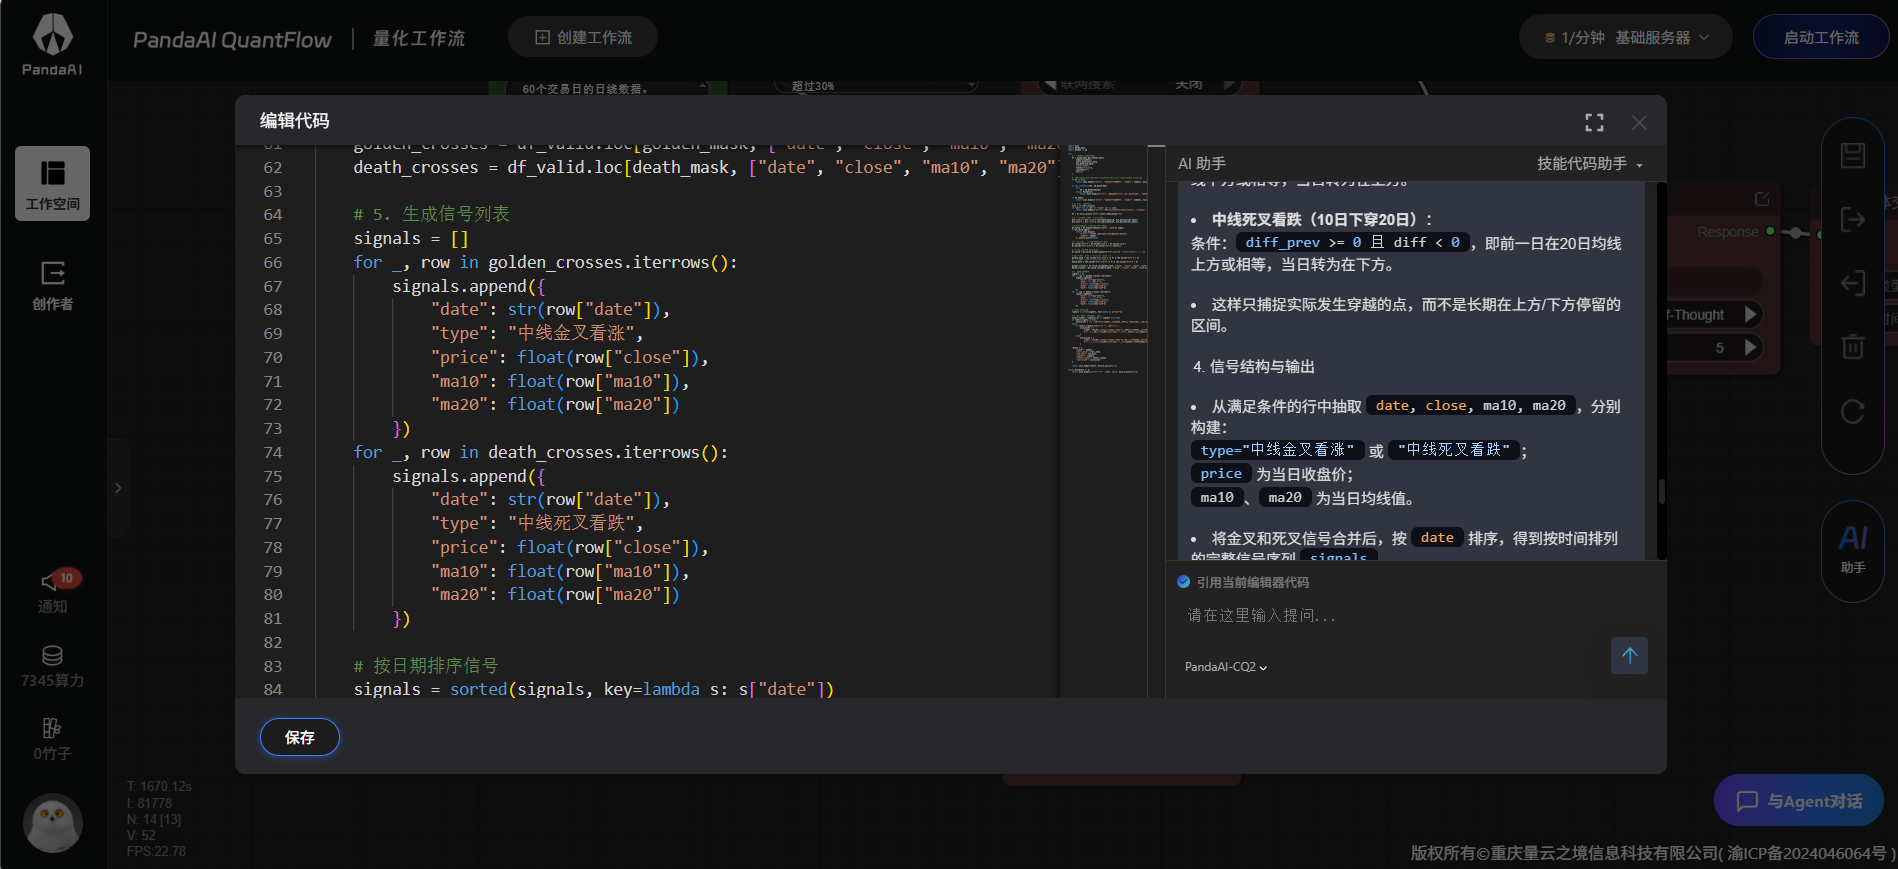
Task: Click the 与Agent对话 chat button
Action: [1799, 801]
